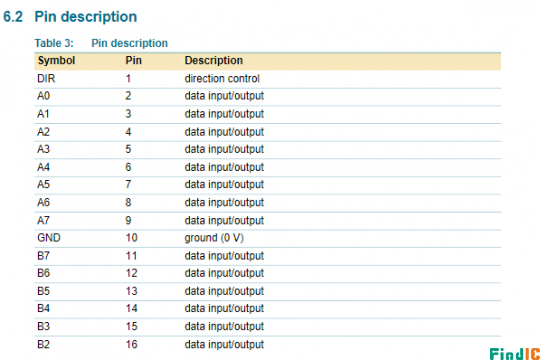This screenshot has height=360, width=540.
Task: Click 'data input/output' in the B4 row
Action: pos(224,308)
